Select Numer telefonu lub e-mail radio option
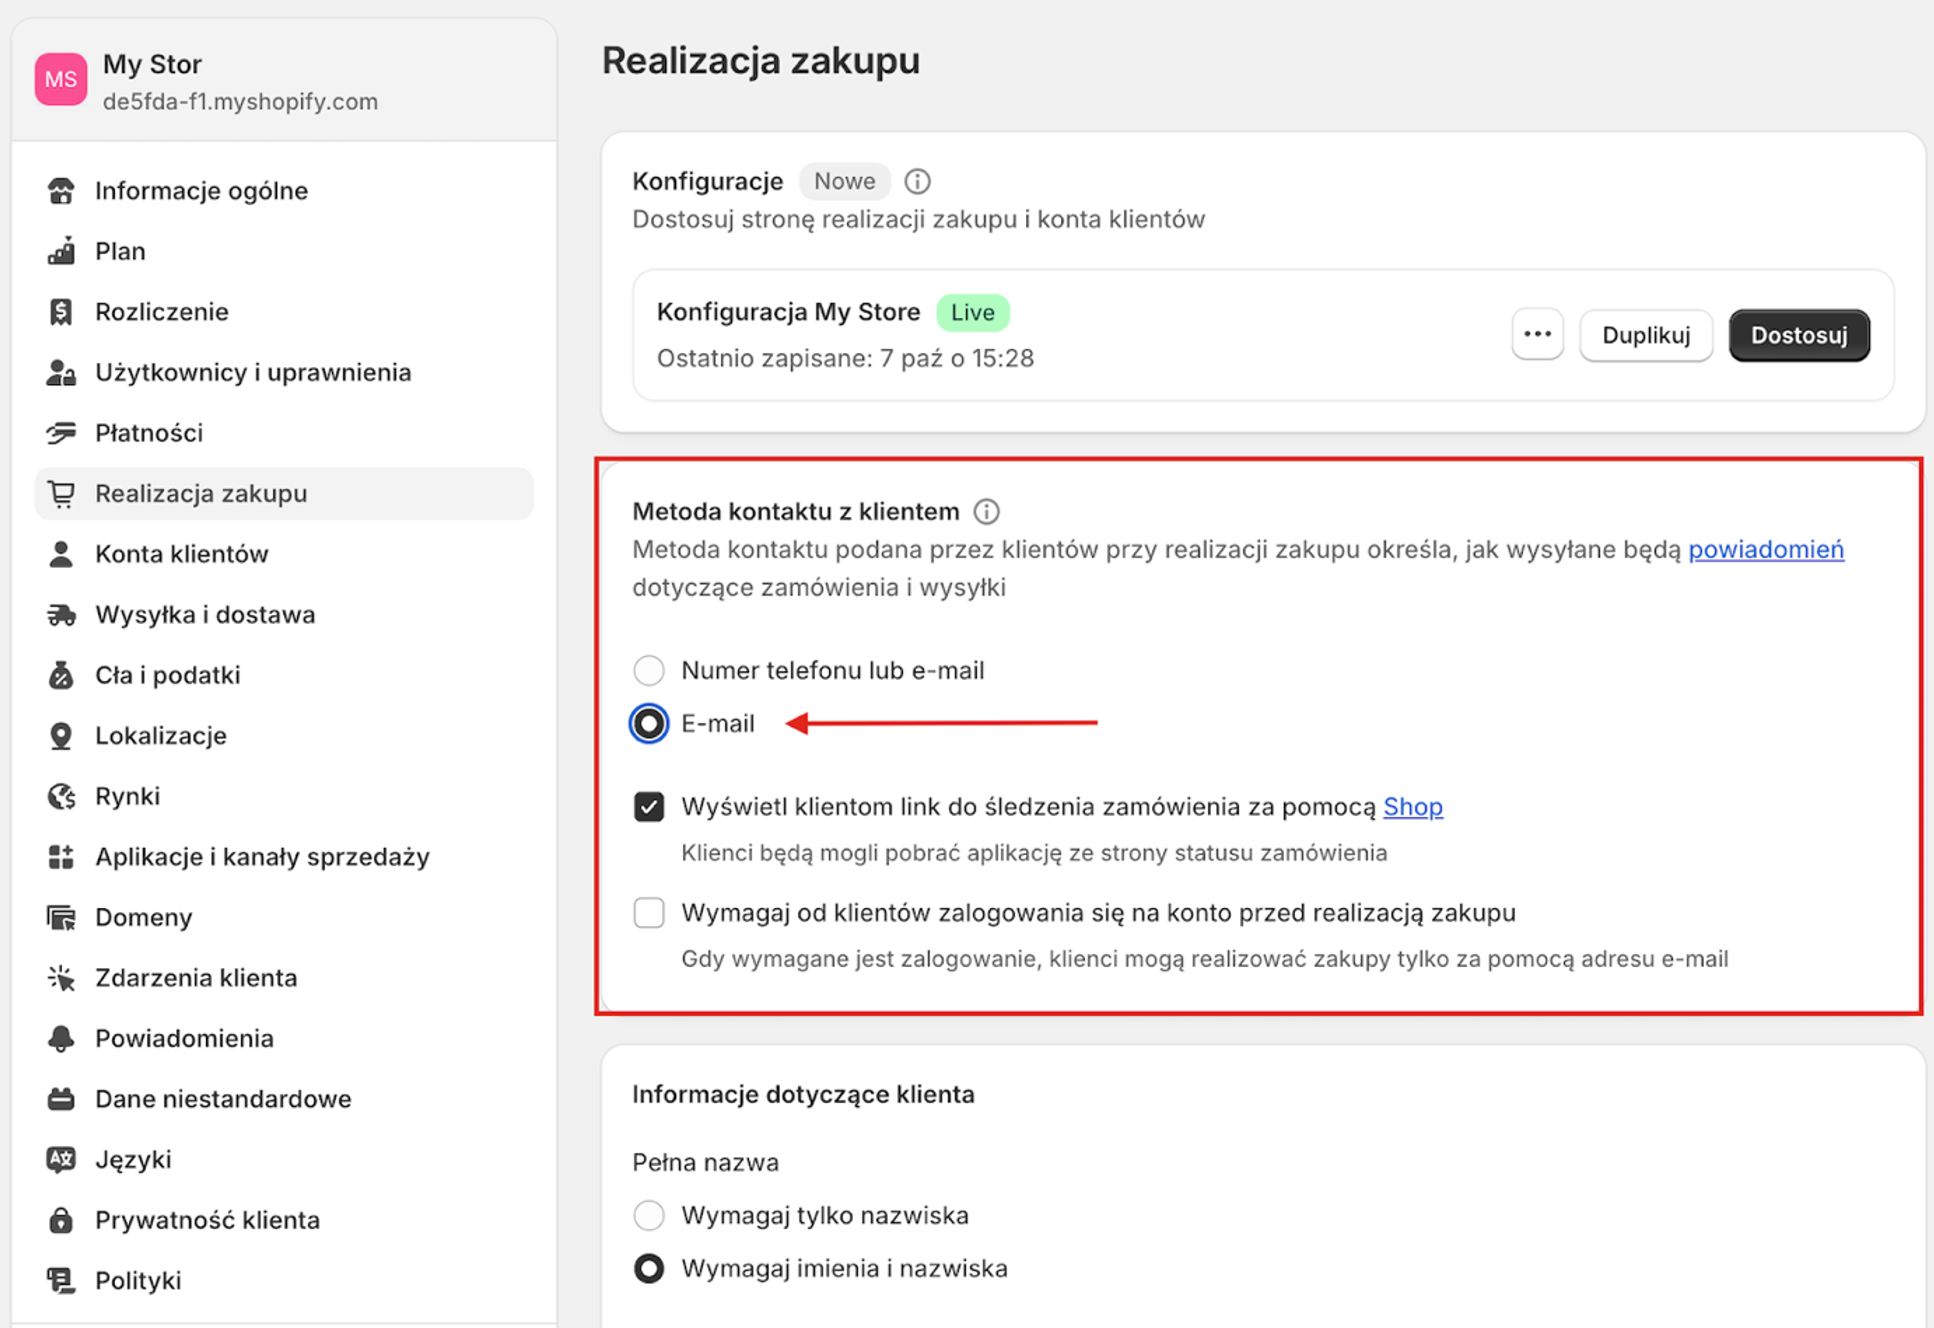Image resolution: width=1934 pixels, height=1328 pixels. [649, 670]
